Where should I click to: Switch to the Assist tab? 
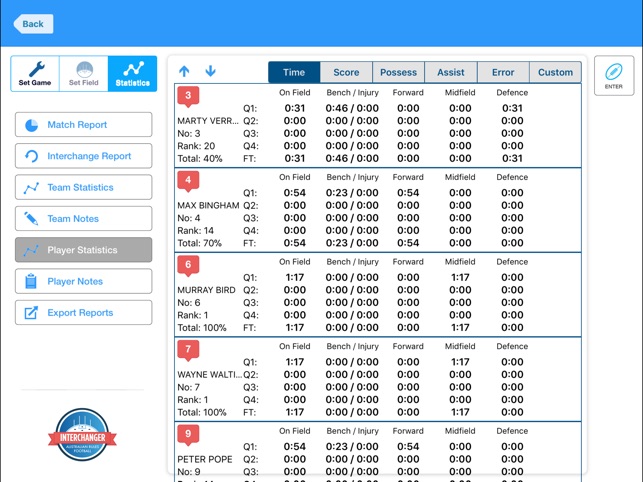[451, 73]
